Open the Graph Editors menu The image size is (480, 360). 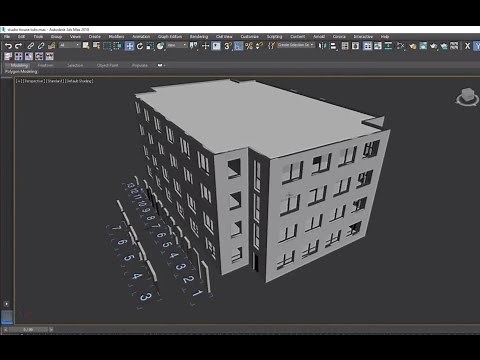170,37
